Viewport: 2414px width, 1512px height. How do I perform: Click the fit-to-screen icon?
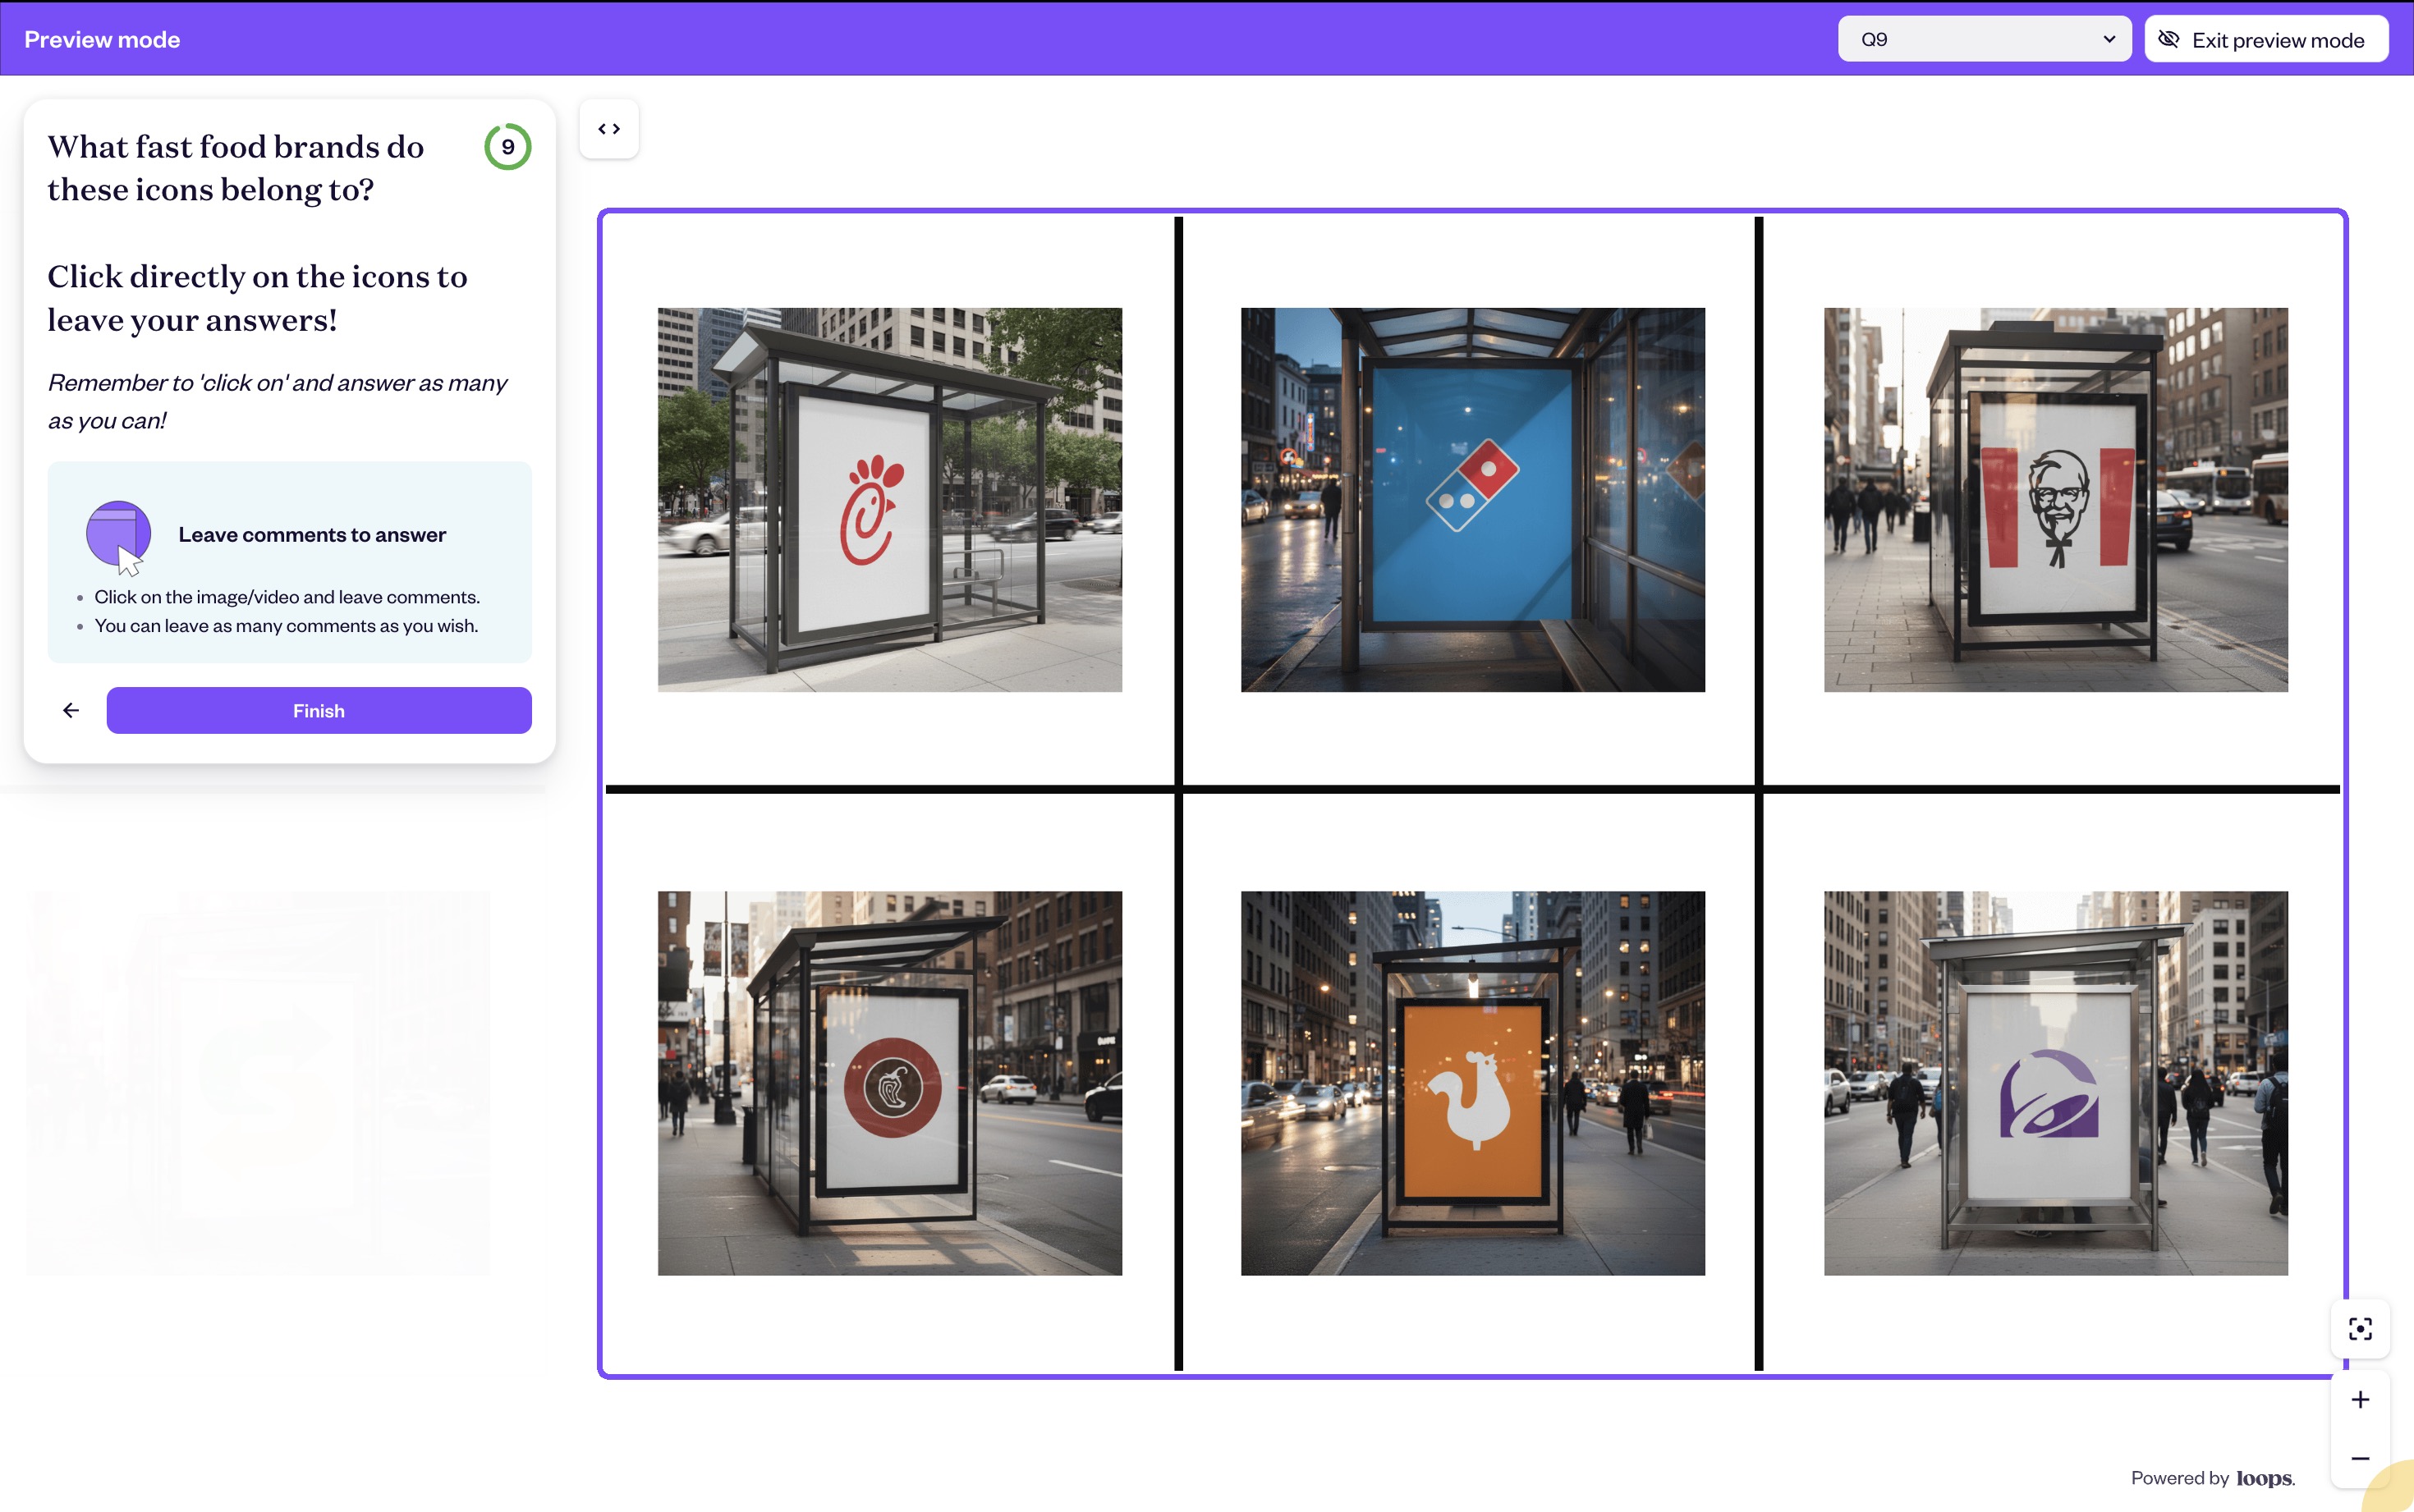[2361, 1328]
